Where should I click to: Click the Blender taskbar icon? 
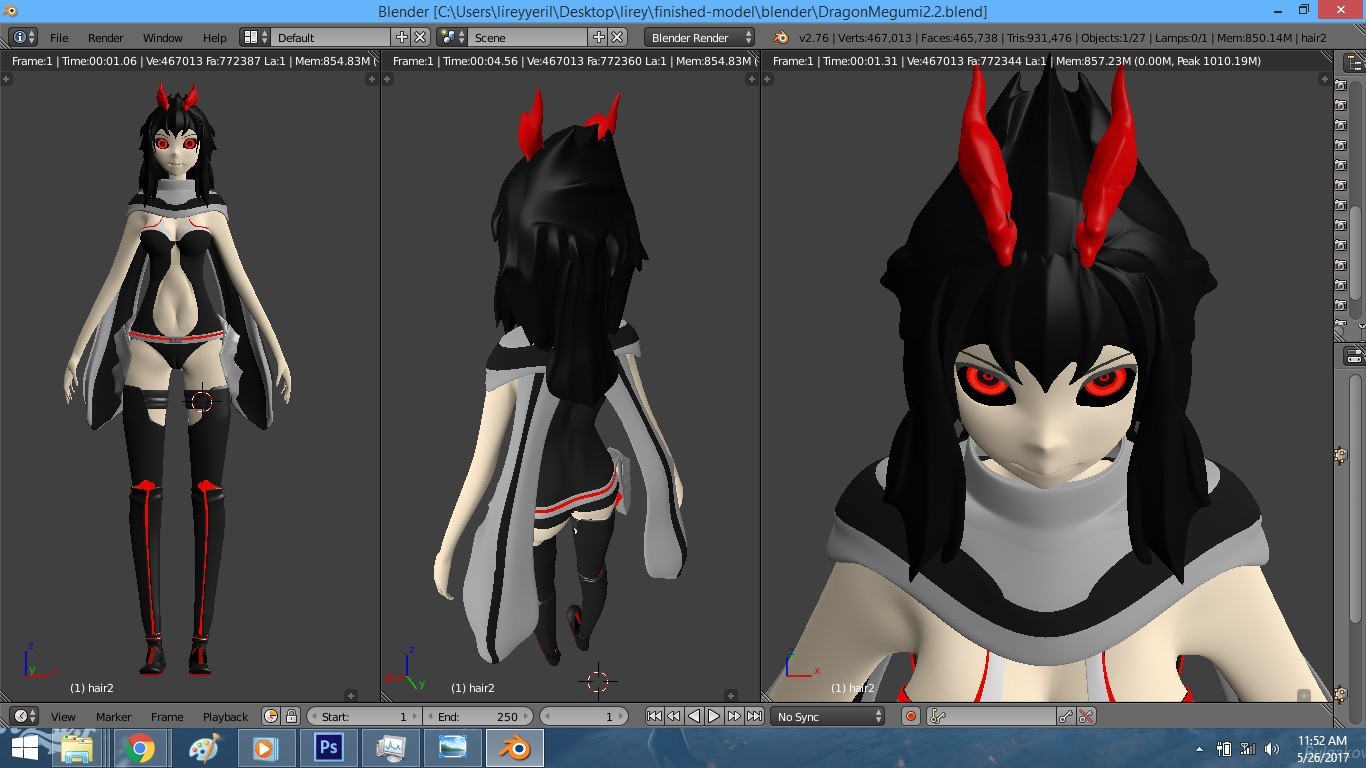[514, 748]
